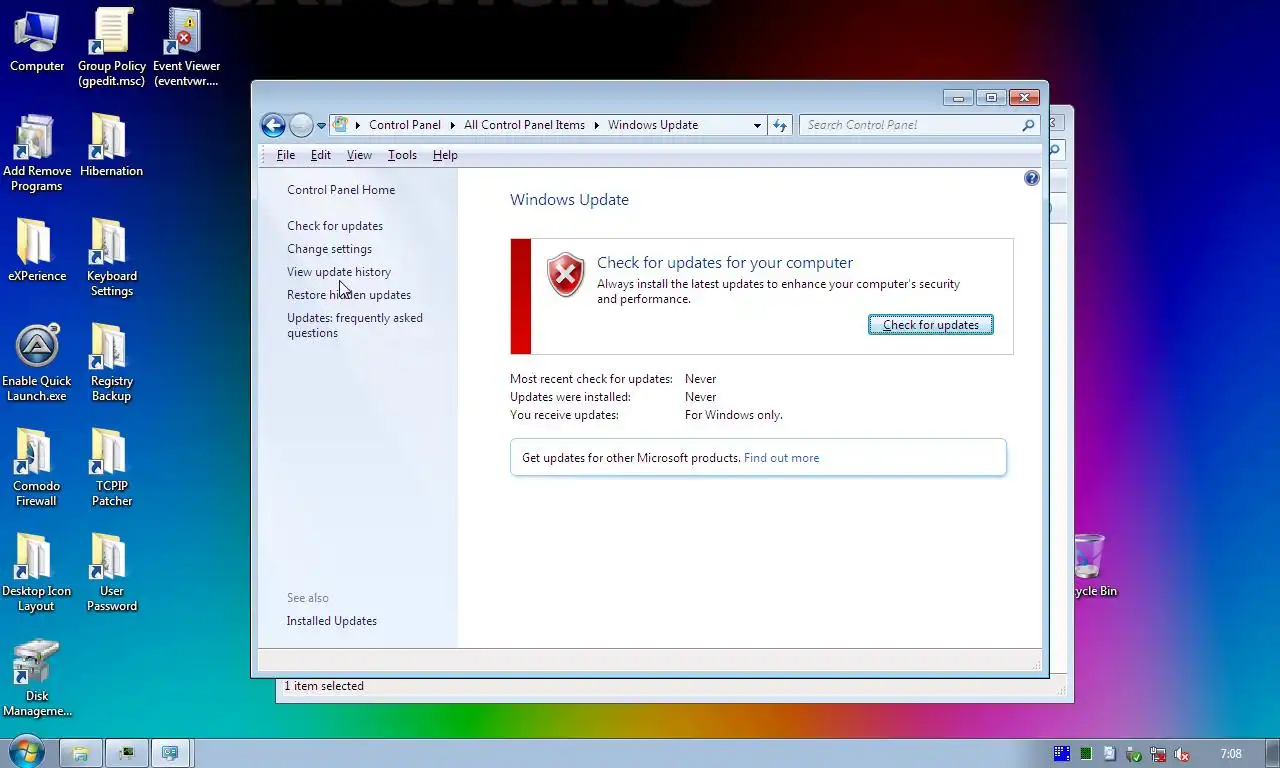Open Add Remove Programs shortcut

pyautogui.click(x=37, y=152)
